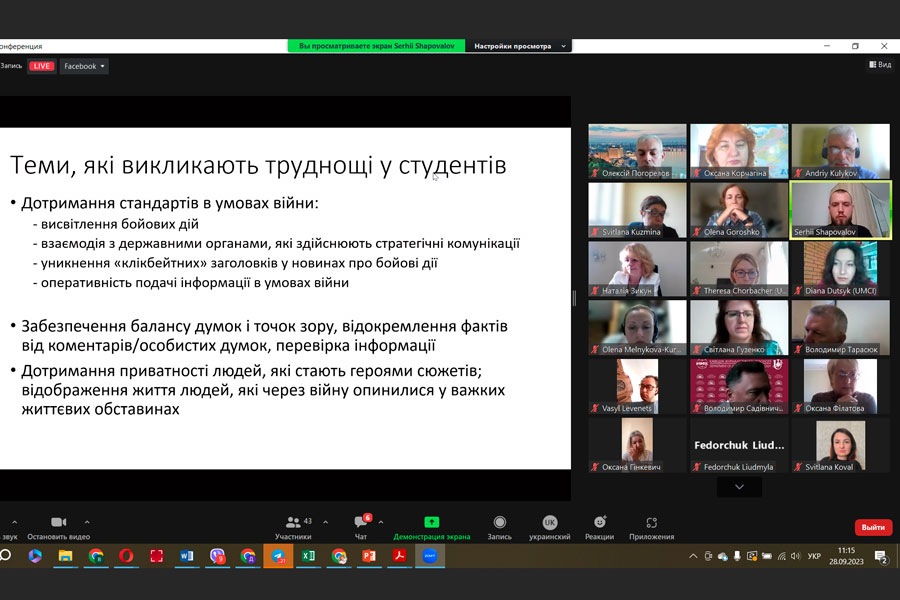Select Olena Goroshko's video thumbnail
This screenshot has width=900, height=600.
tap(738, 209)
